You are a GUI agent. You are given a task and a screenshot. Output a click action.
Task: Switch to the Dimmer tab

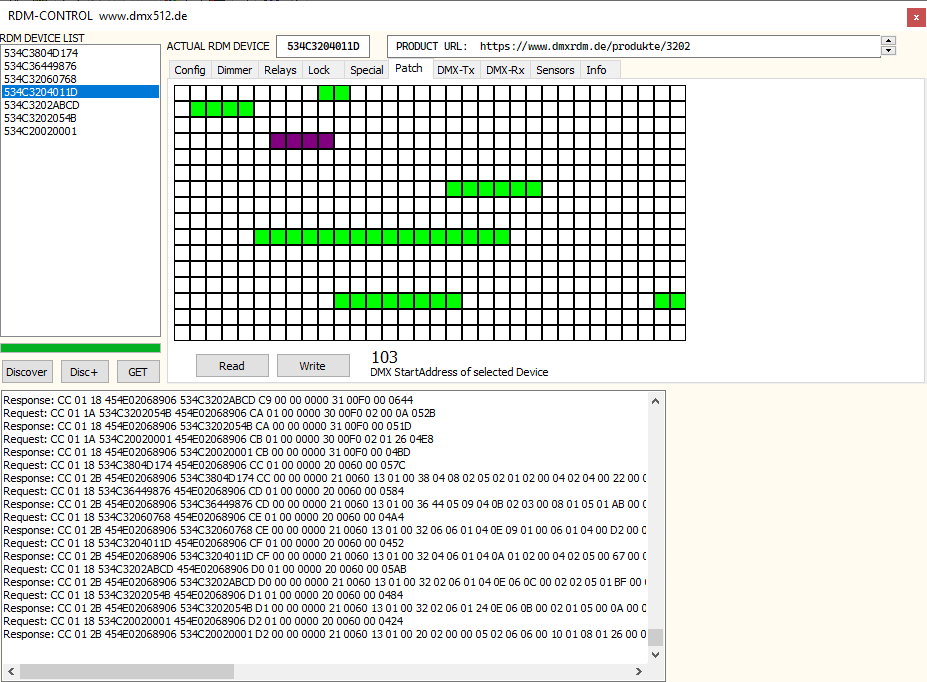coord(235,70)
